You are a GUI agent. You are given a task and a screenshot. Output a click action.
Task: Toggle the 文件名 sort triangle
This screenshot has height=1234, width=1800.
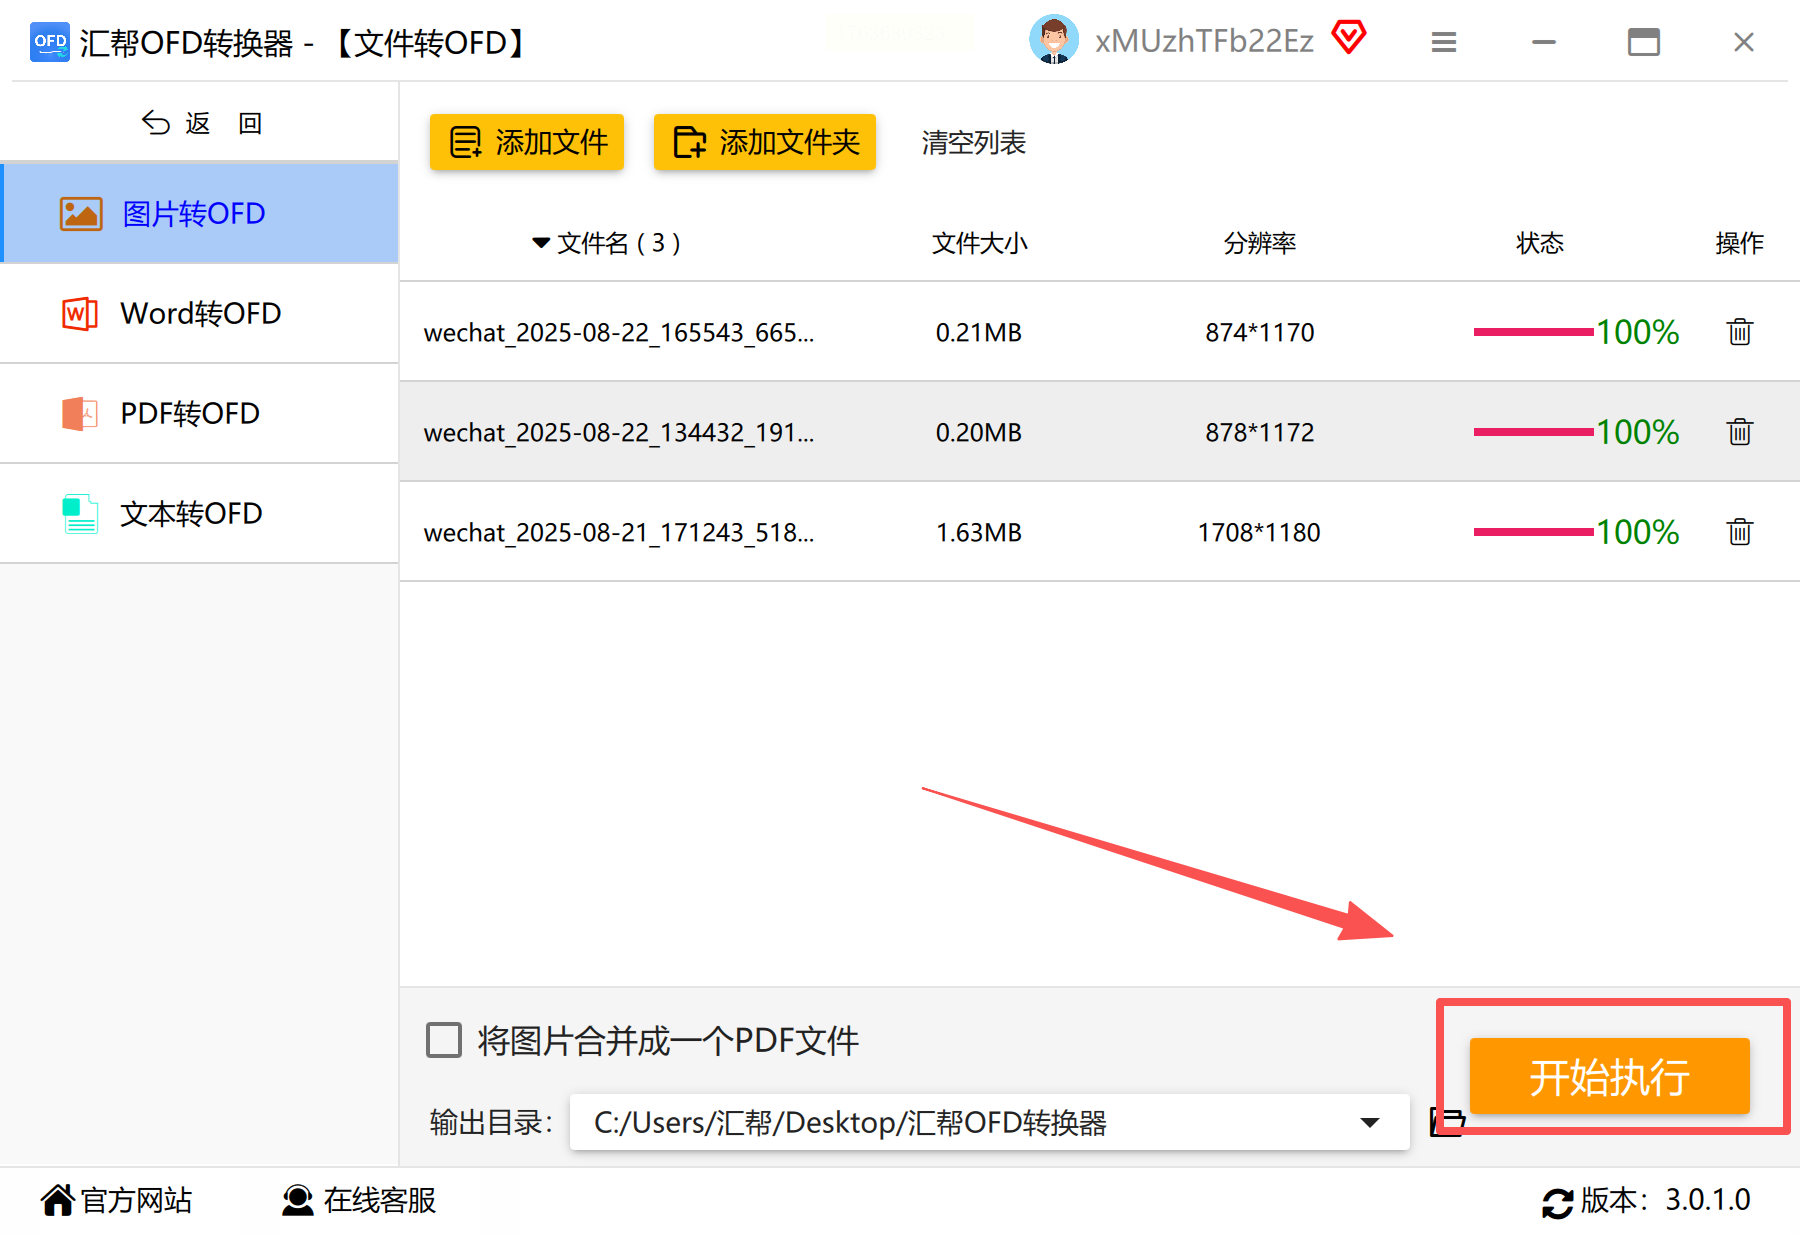point(541,242)
